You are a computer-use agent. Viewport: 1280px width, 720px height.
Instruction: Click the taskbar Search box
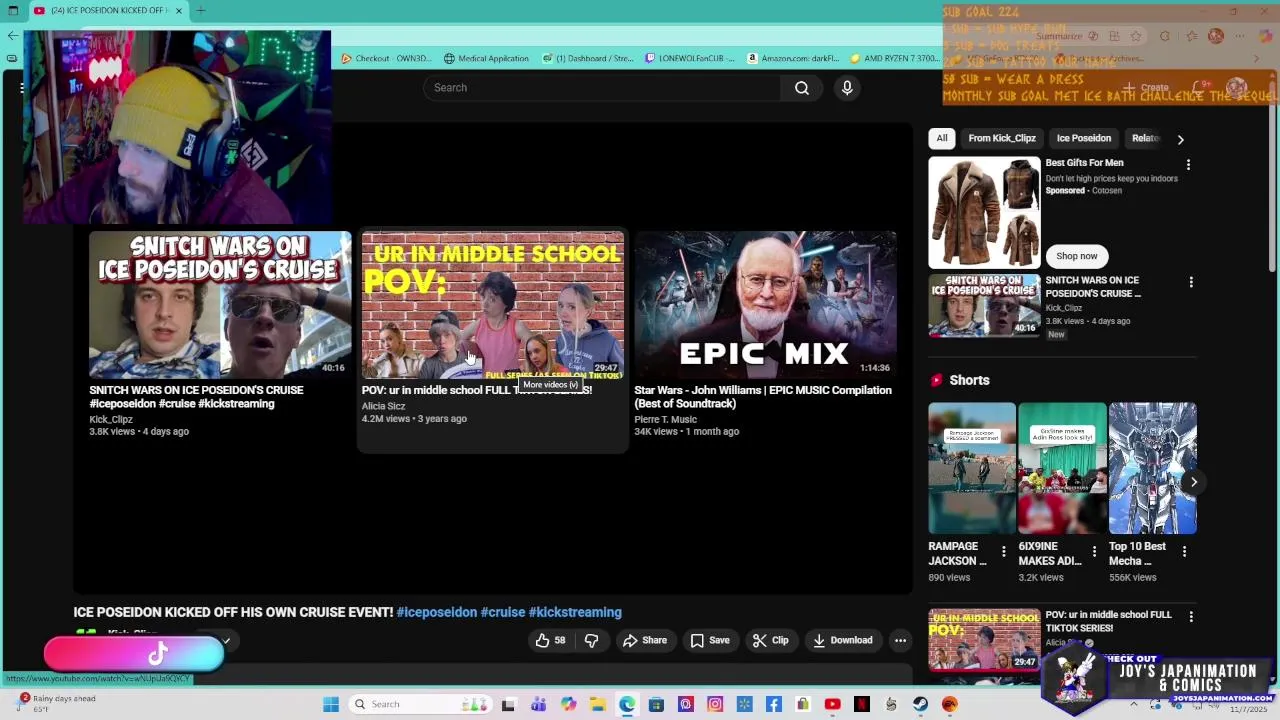click(420, 704)
